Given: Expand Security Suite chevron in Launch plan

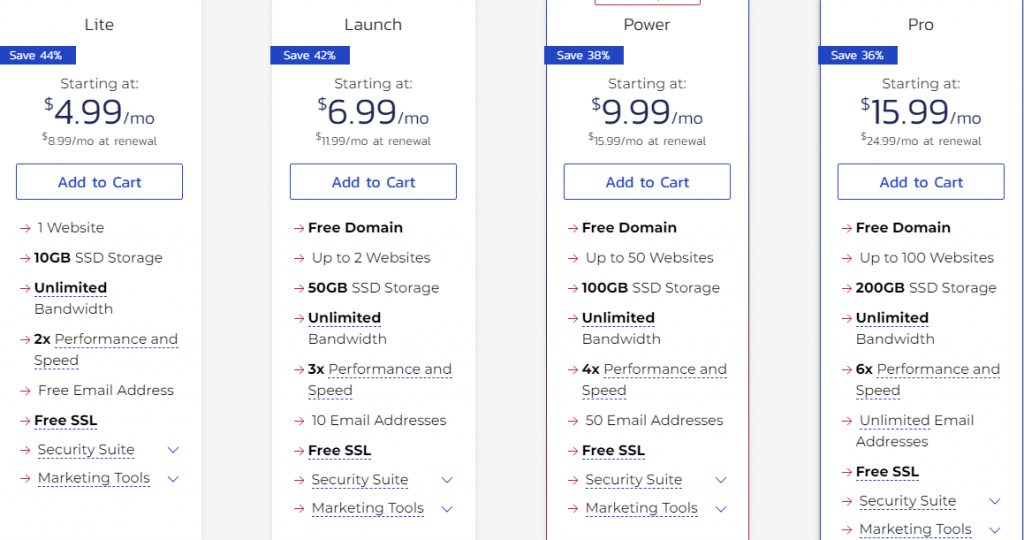Looking at the screenshot, I should [x=447, y=480].
